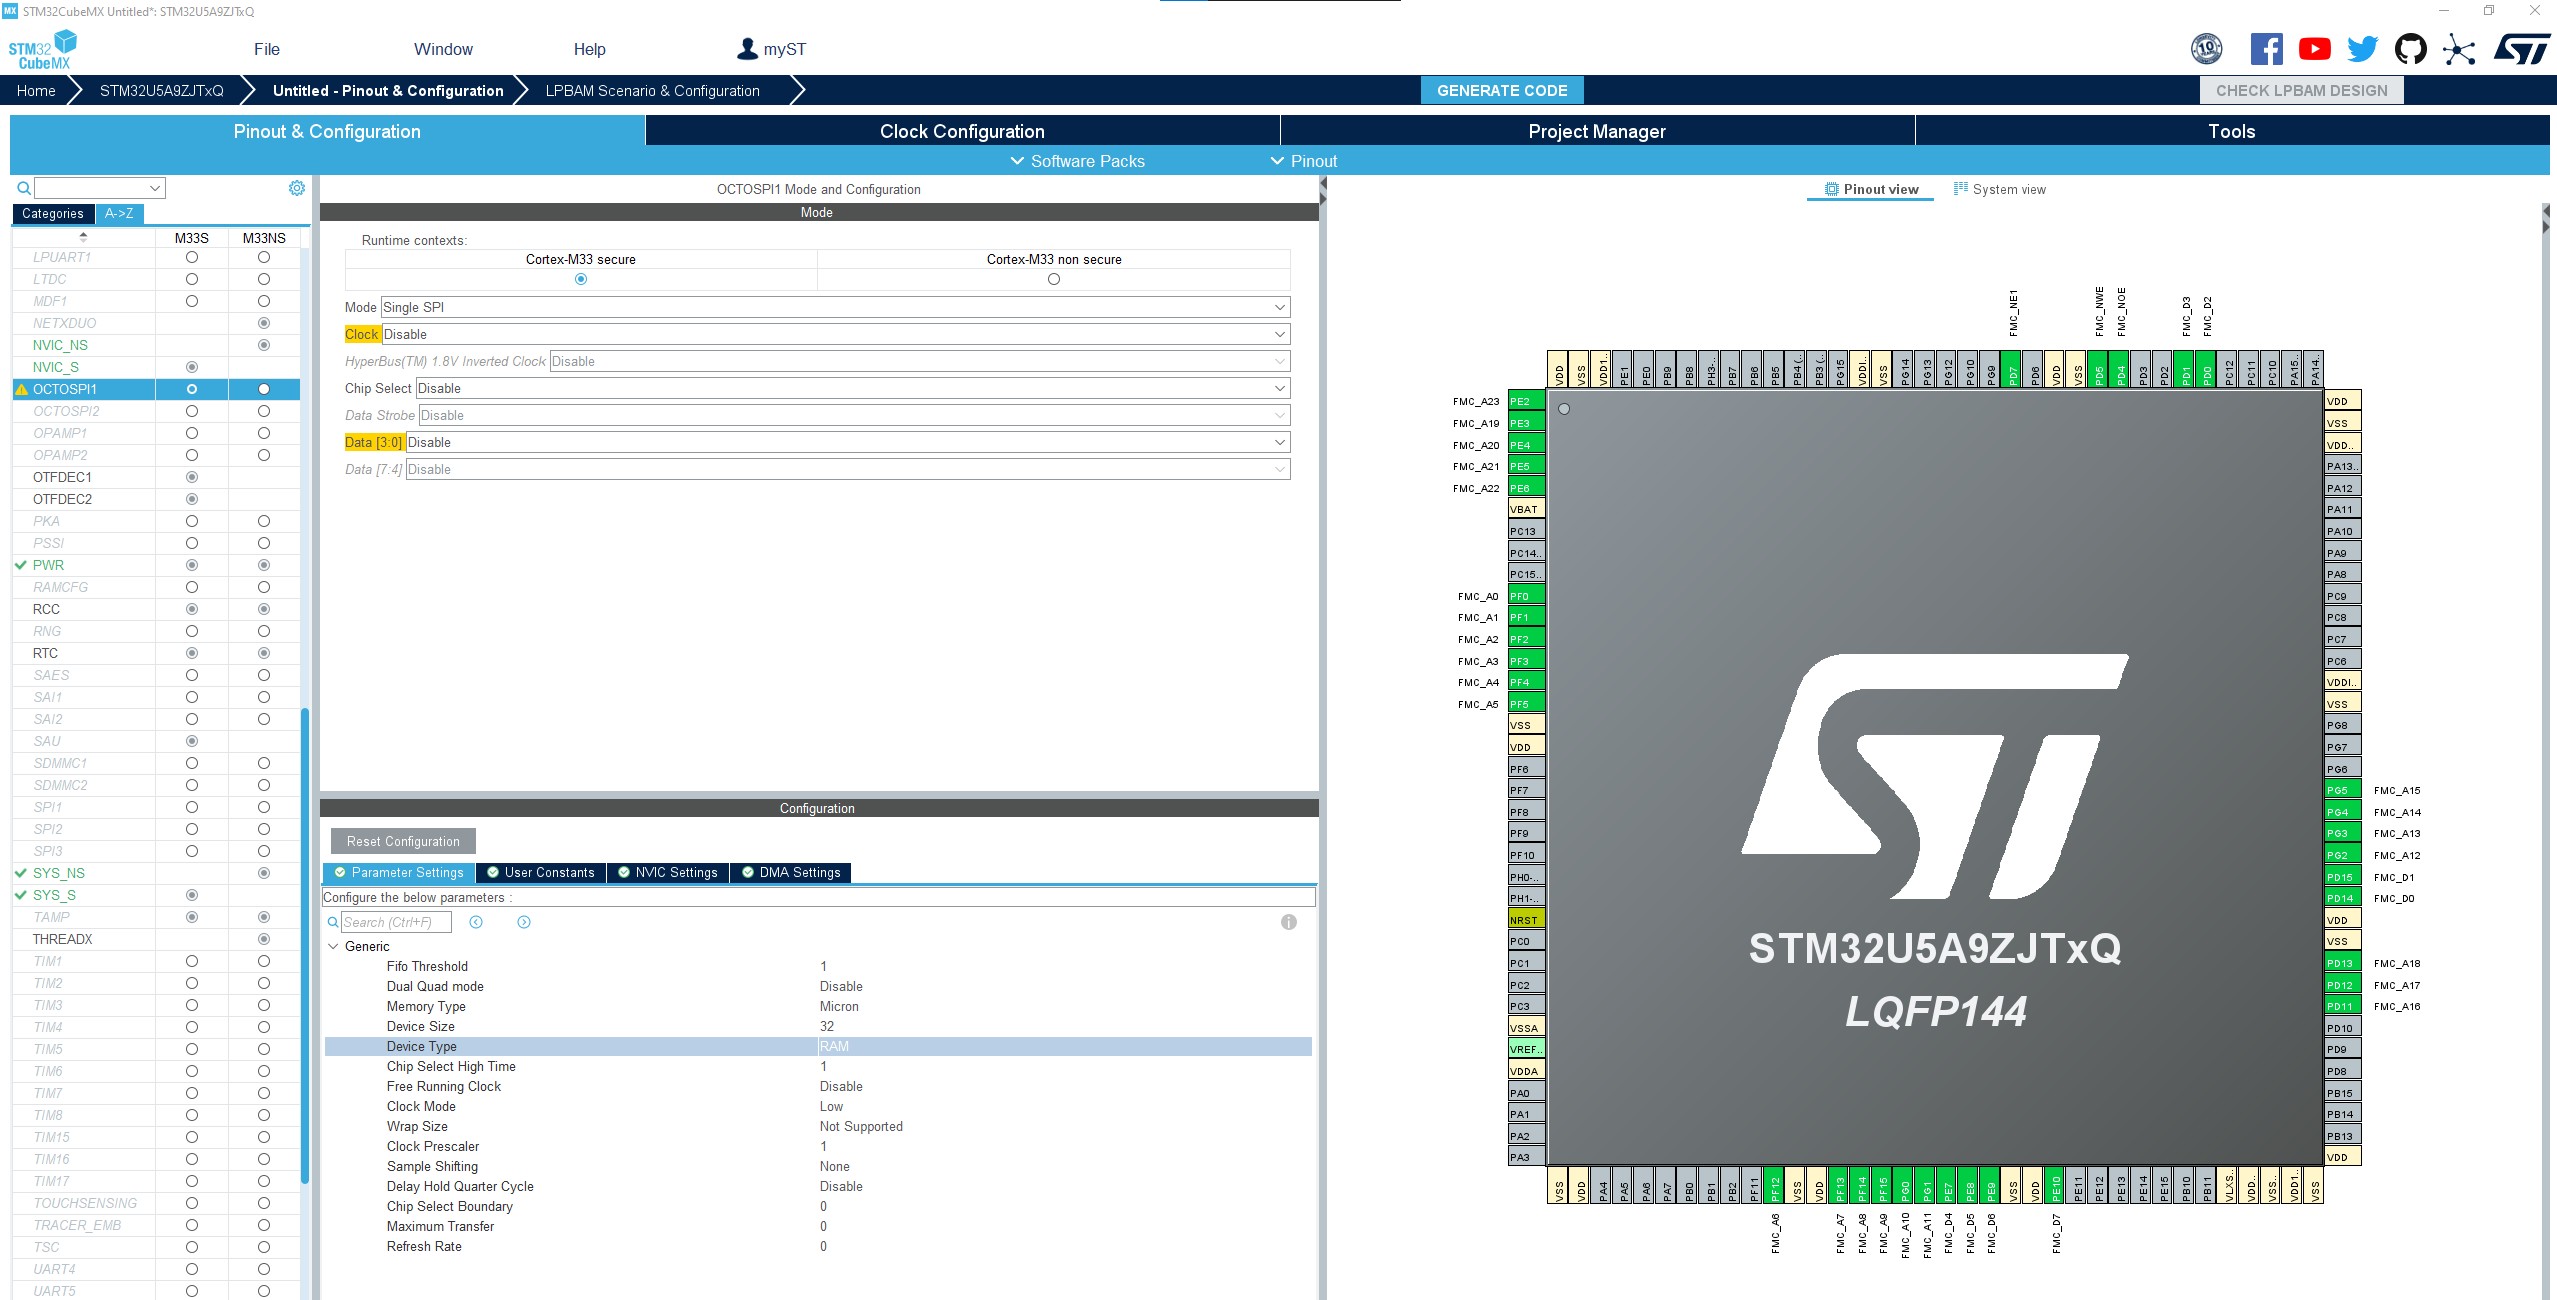Click the PD13 pin labeled FMC_A18
The width and height of the screenshot is (2557, 1300).
(2343, 963)
